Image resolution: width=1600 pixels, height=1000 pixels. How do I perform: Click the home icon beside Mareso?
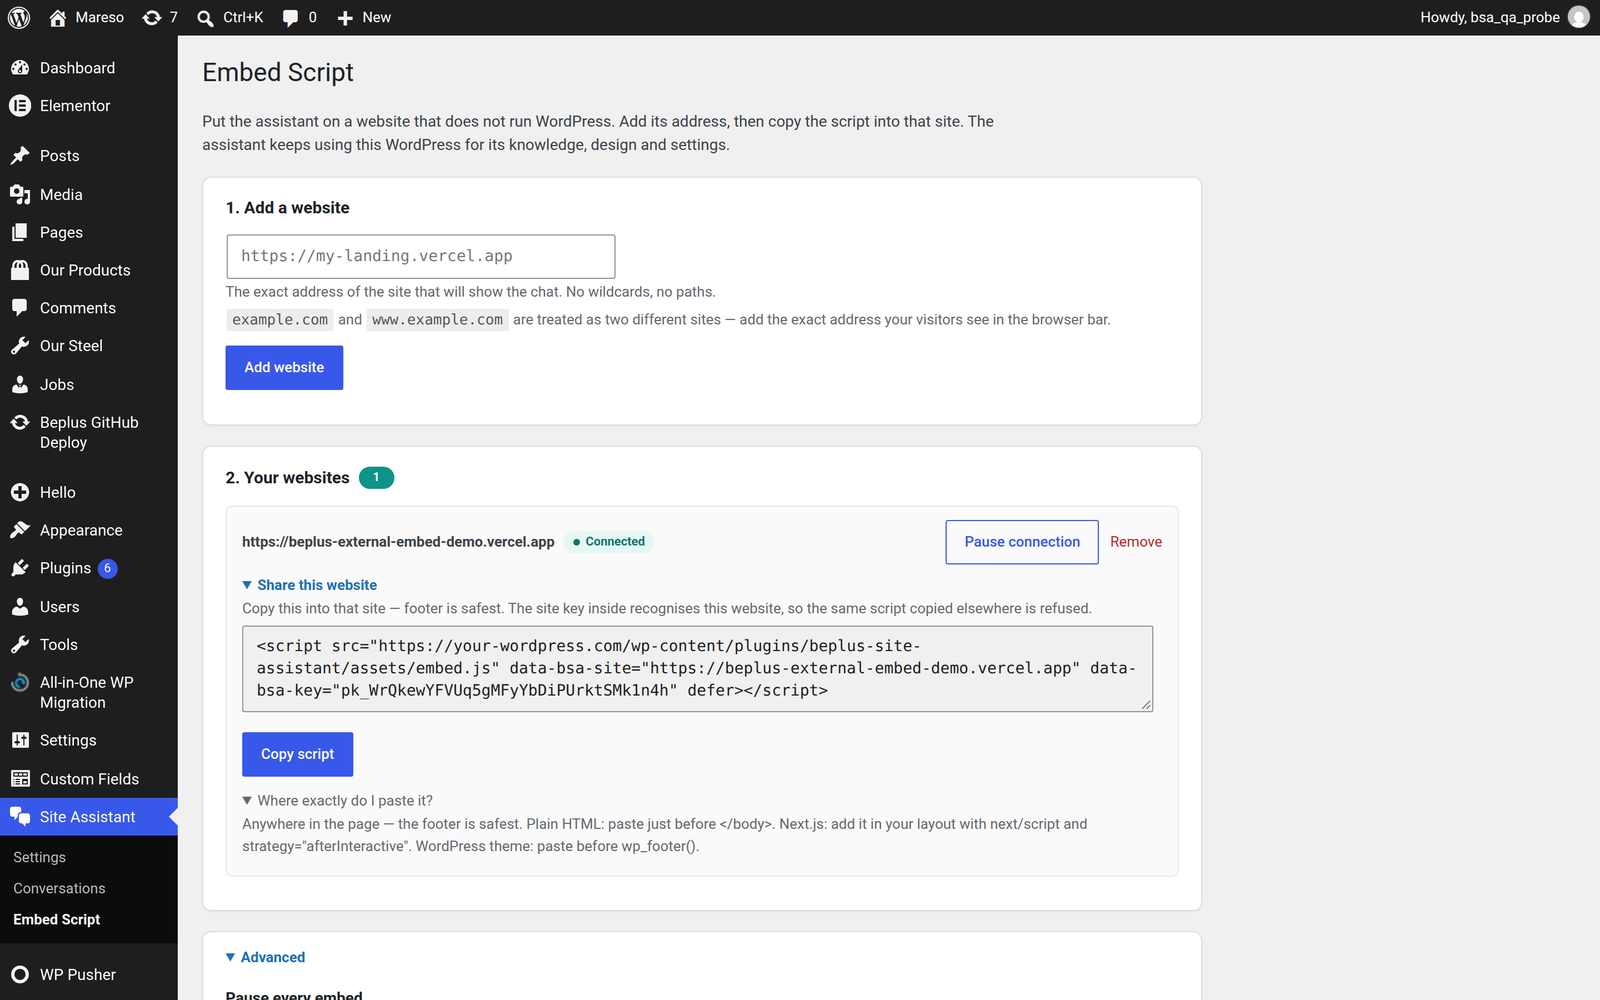pos(58,18)
